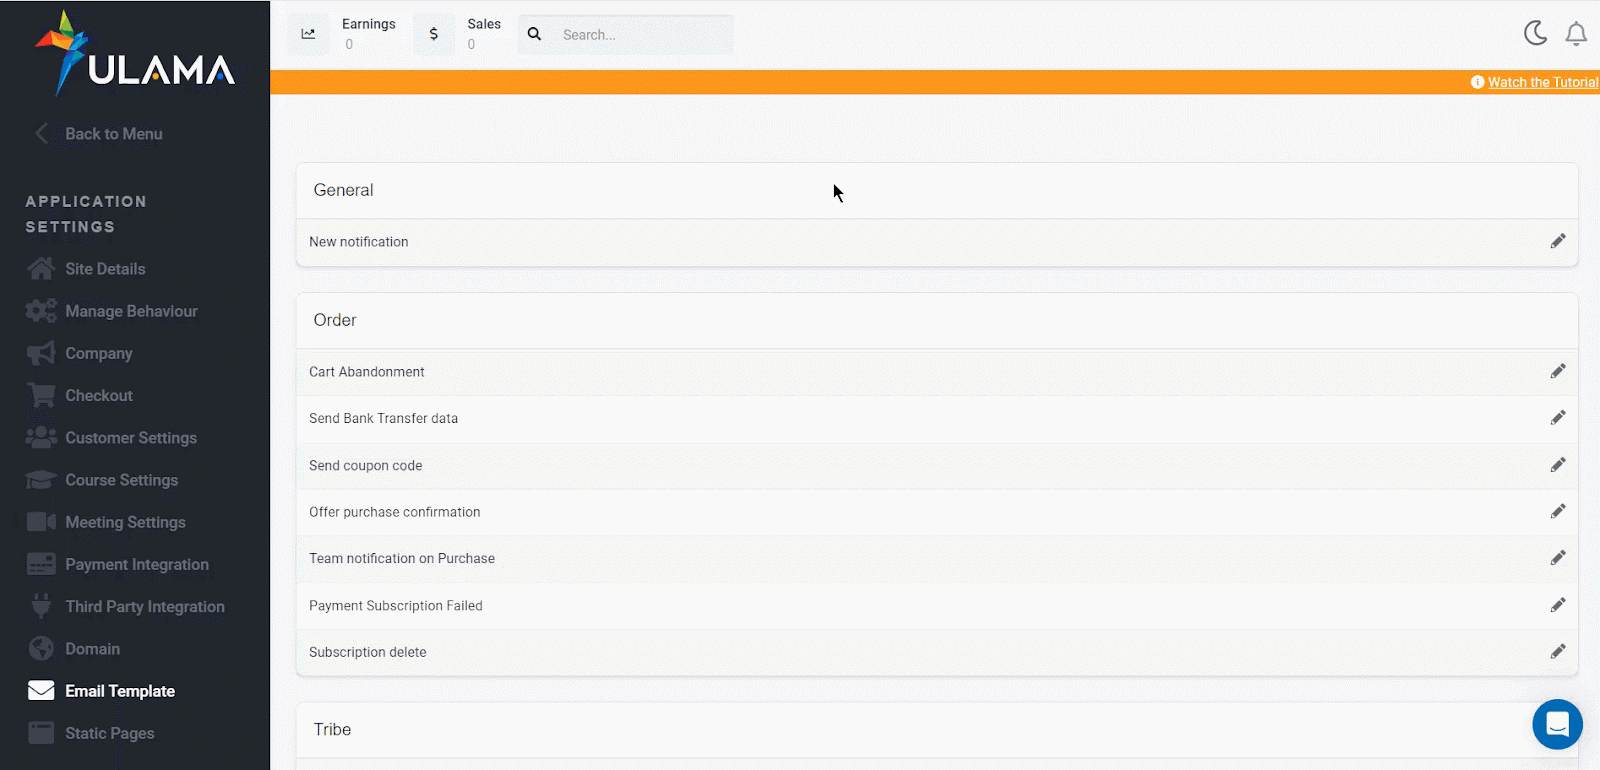Toggle dark mode moon icon
The width and height of the screenshot is (1600, 770).
(x=1535, y=34)
